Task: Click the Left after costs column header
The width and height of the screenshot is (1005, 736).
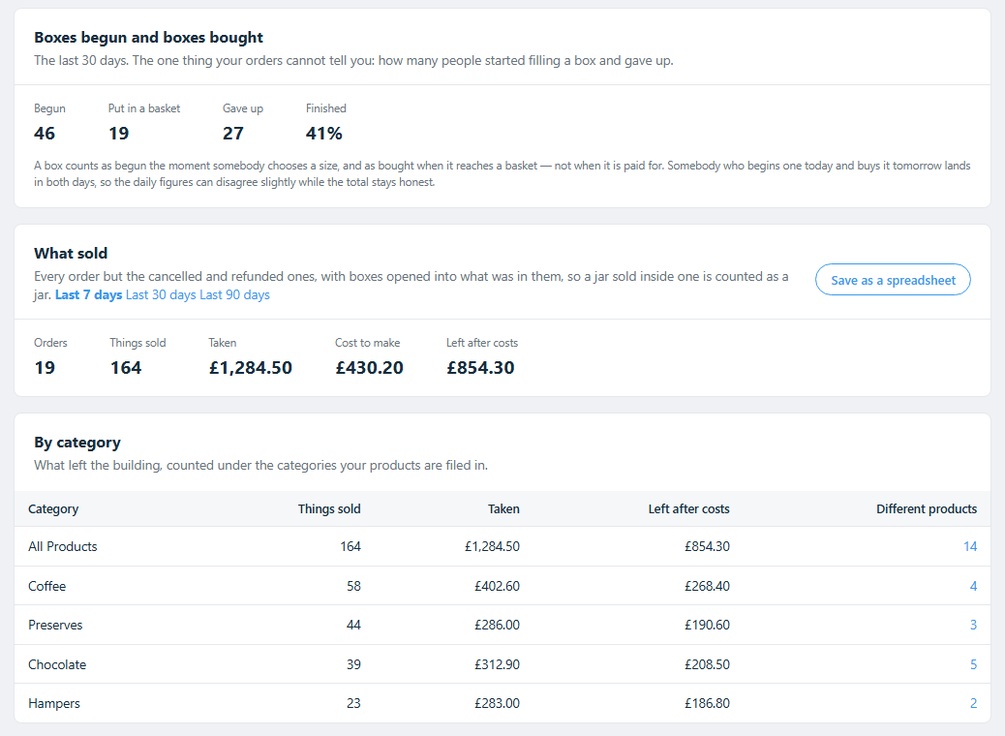Action: point(688,509)
